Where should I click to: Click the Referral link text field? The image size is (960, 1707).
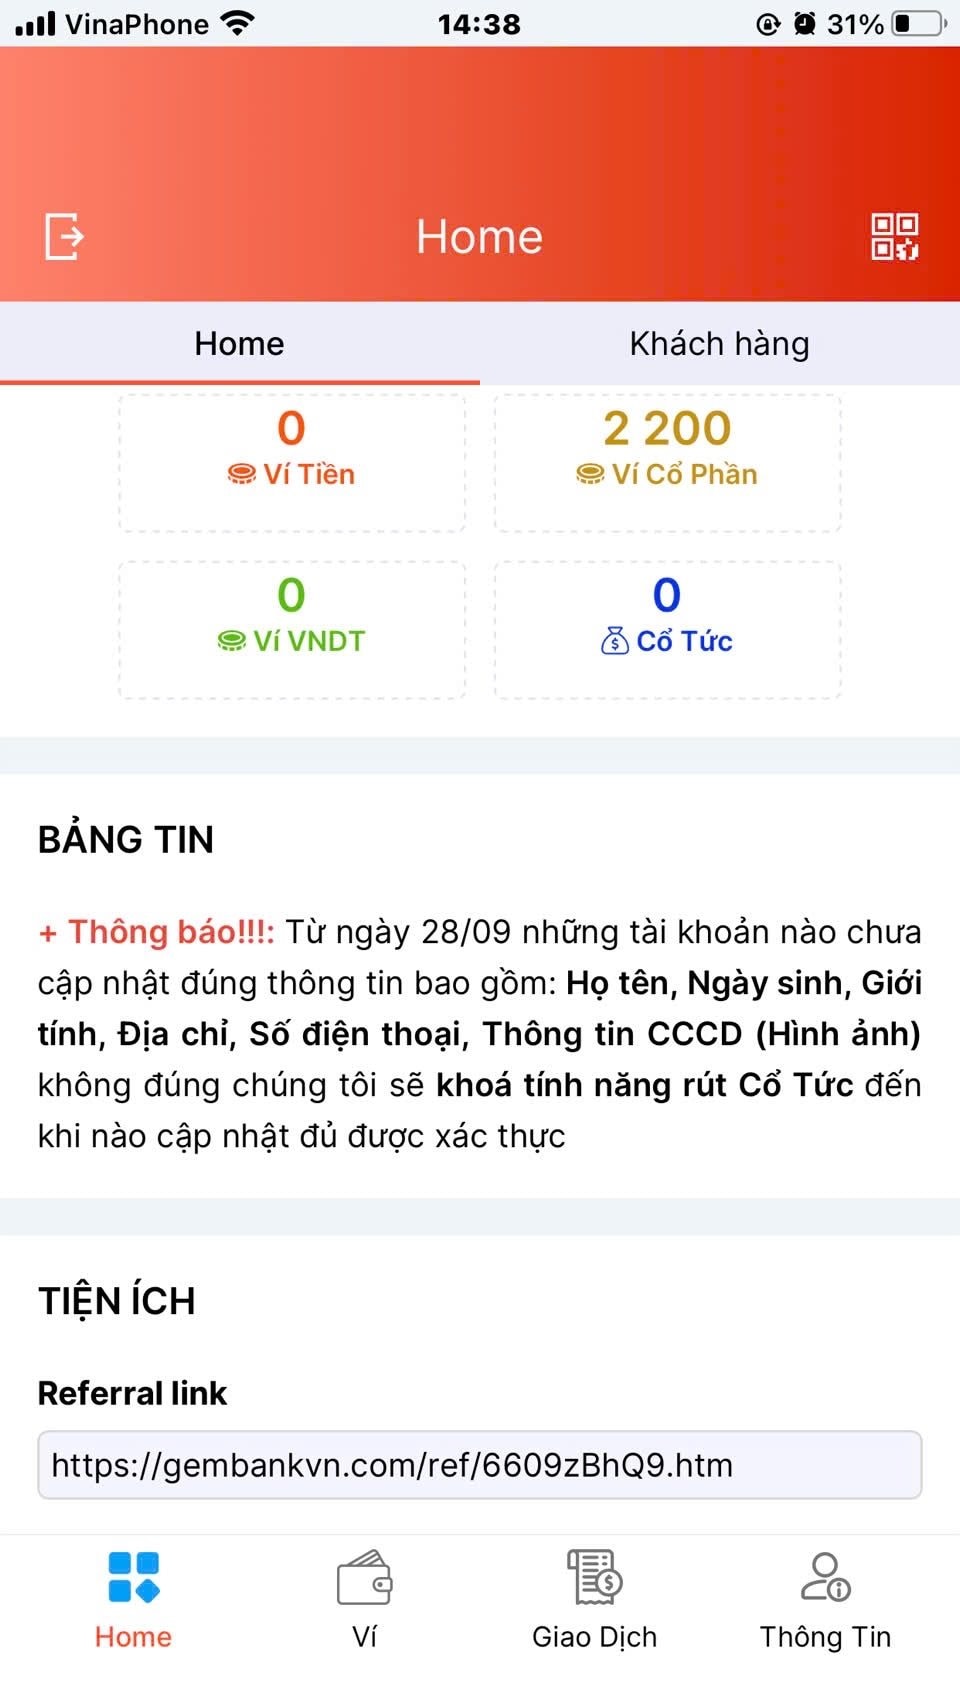[x=479, y=1465]
